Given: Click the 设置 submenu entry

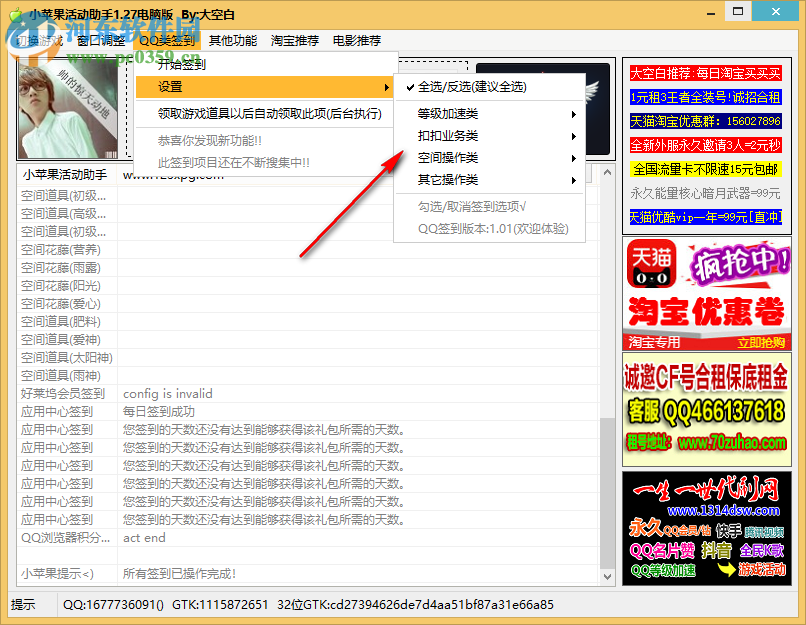Looking at the screenshot, I should [x=266, y=87].
